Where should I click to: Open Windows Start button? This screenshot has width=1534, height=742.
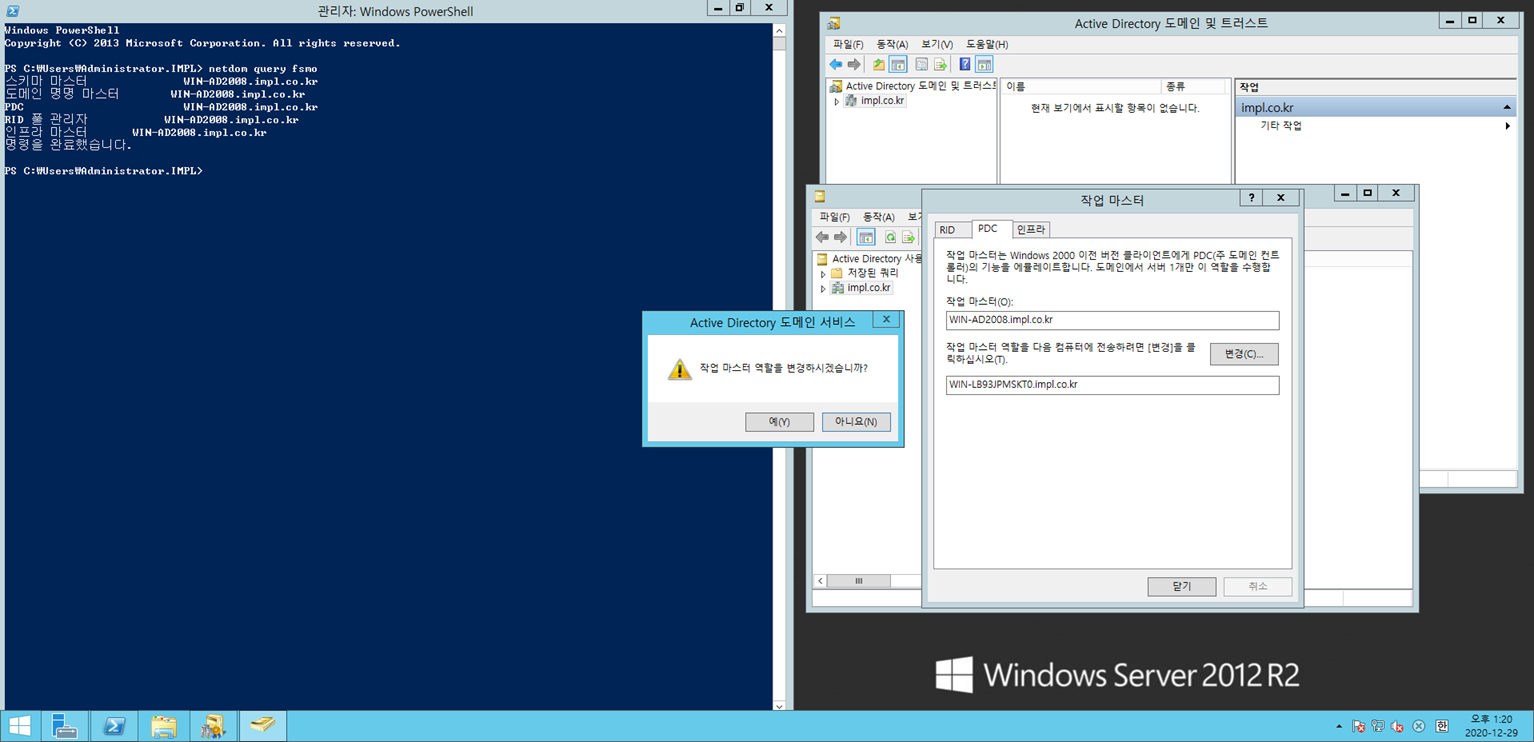coord(20,726)
